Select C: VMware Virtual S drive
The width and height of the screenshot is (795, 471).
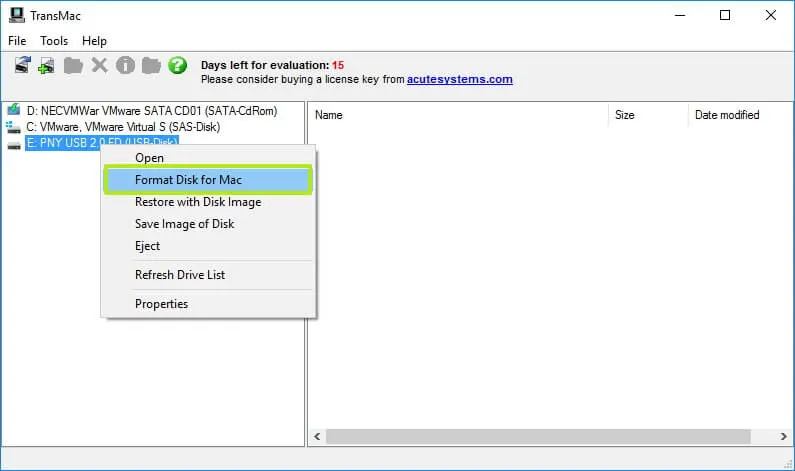[123, 127]
